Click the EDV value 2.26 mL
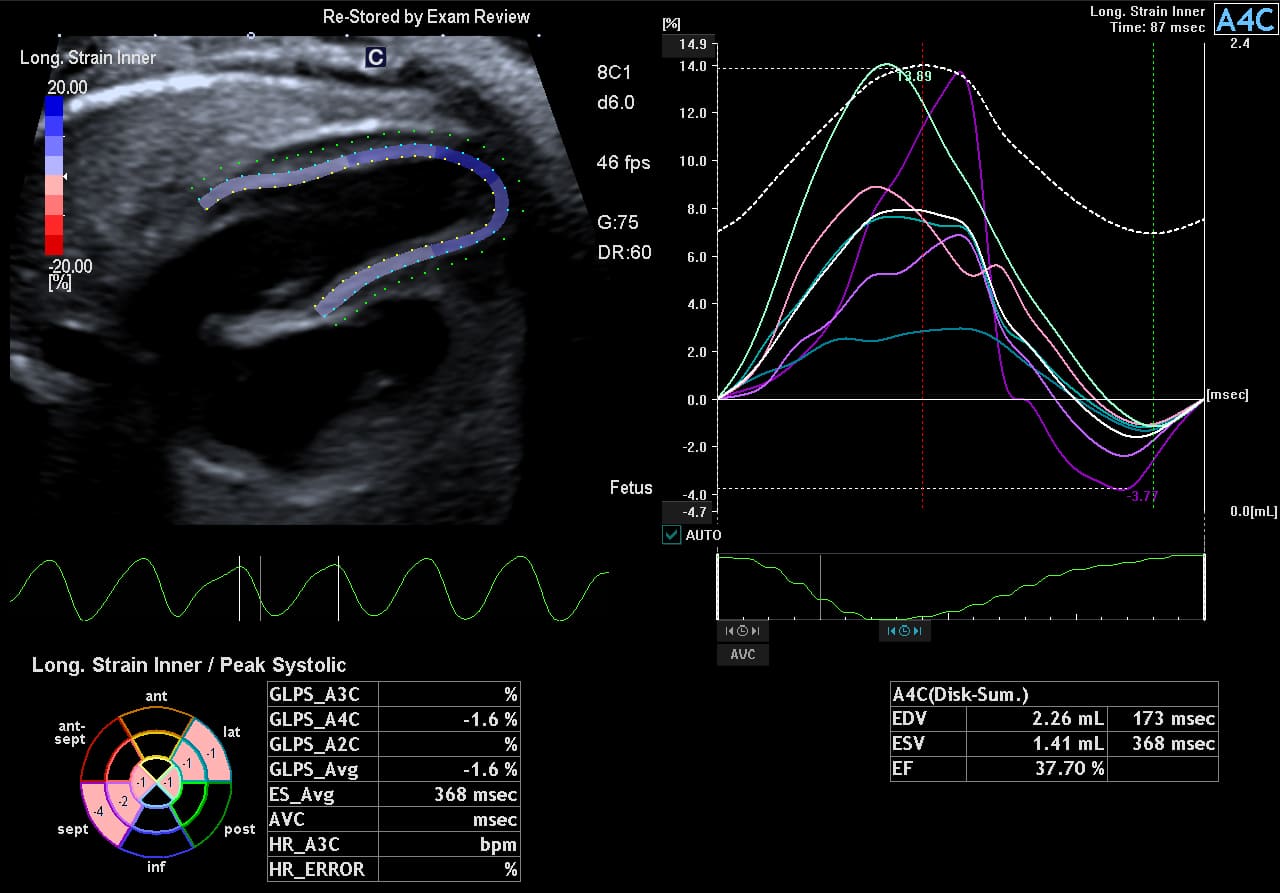Viewport: 1280px width, 893px height. point(1039,719)
